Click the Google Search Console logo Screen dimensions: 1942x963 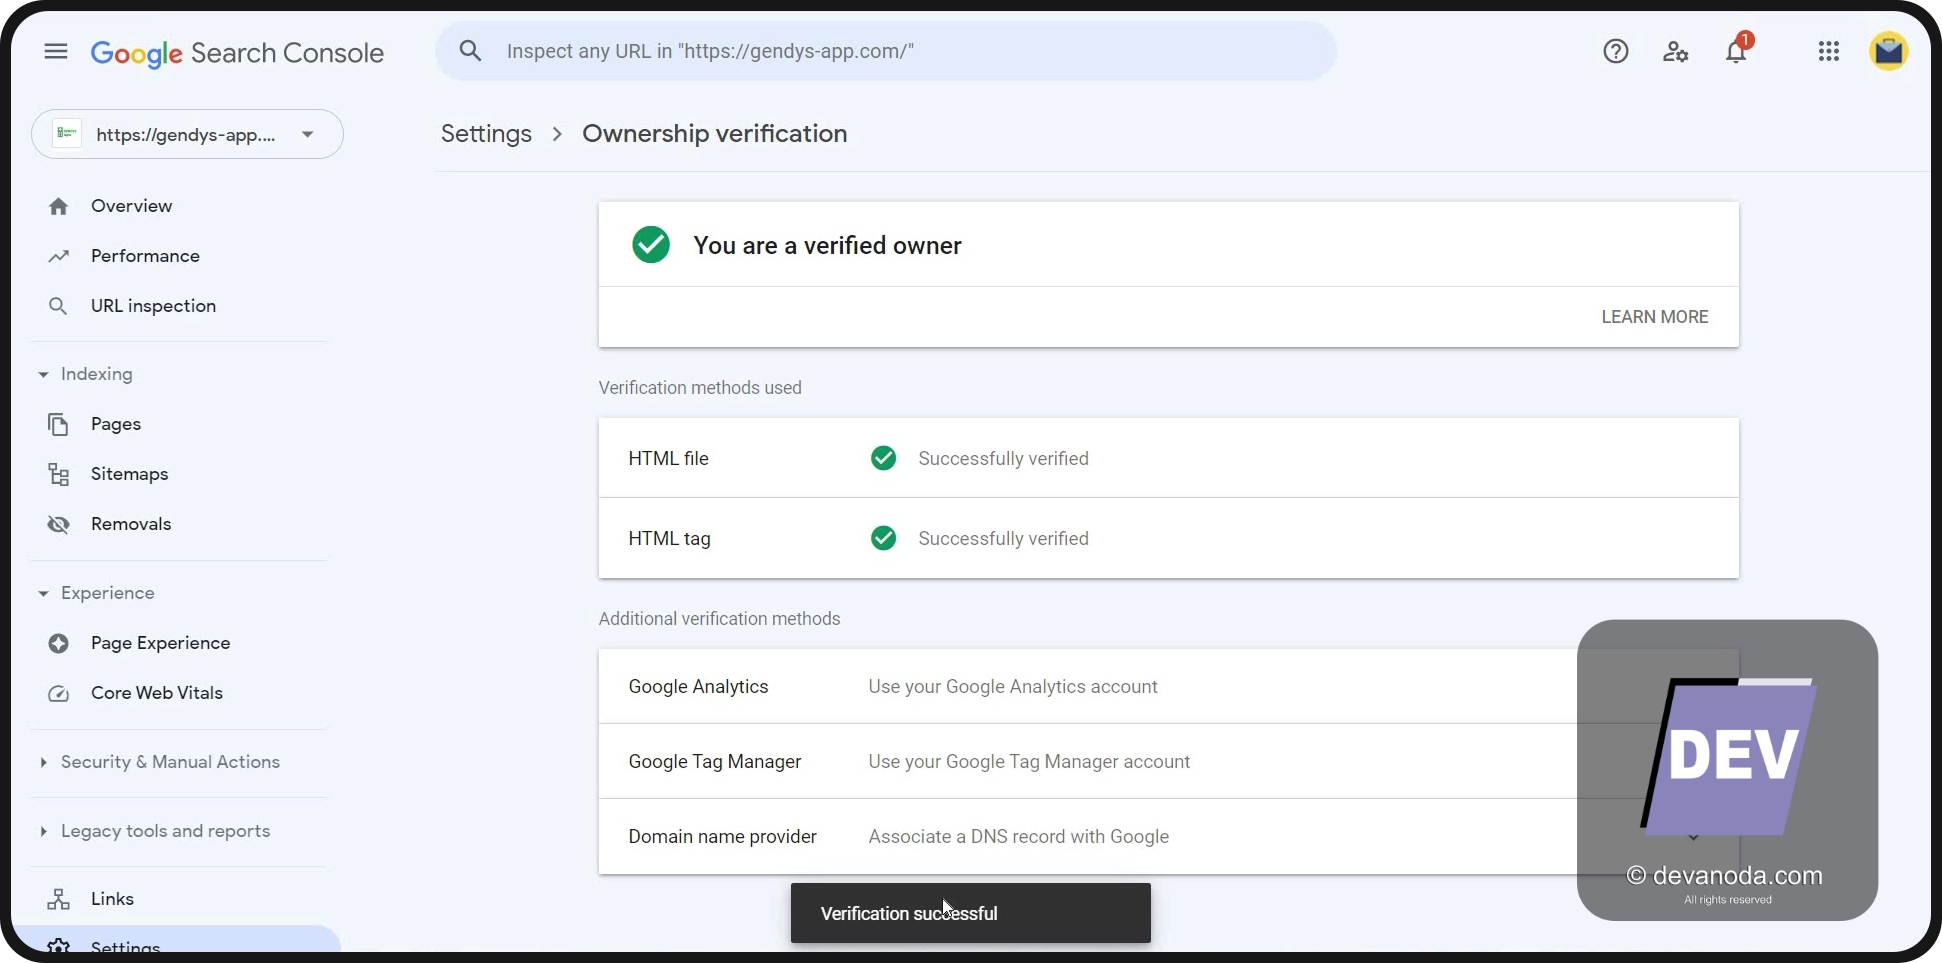coord(237,53)
